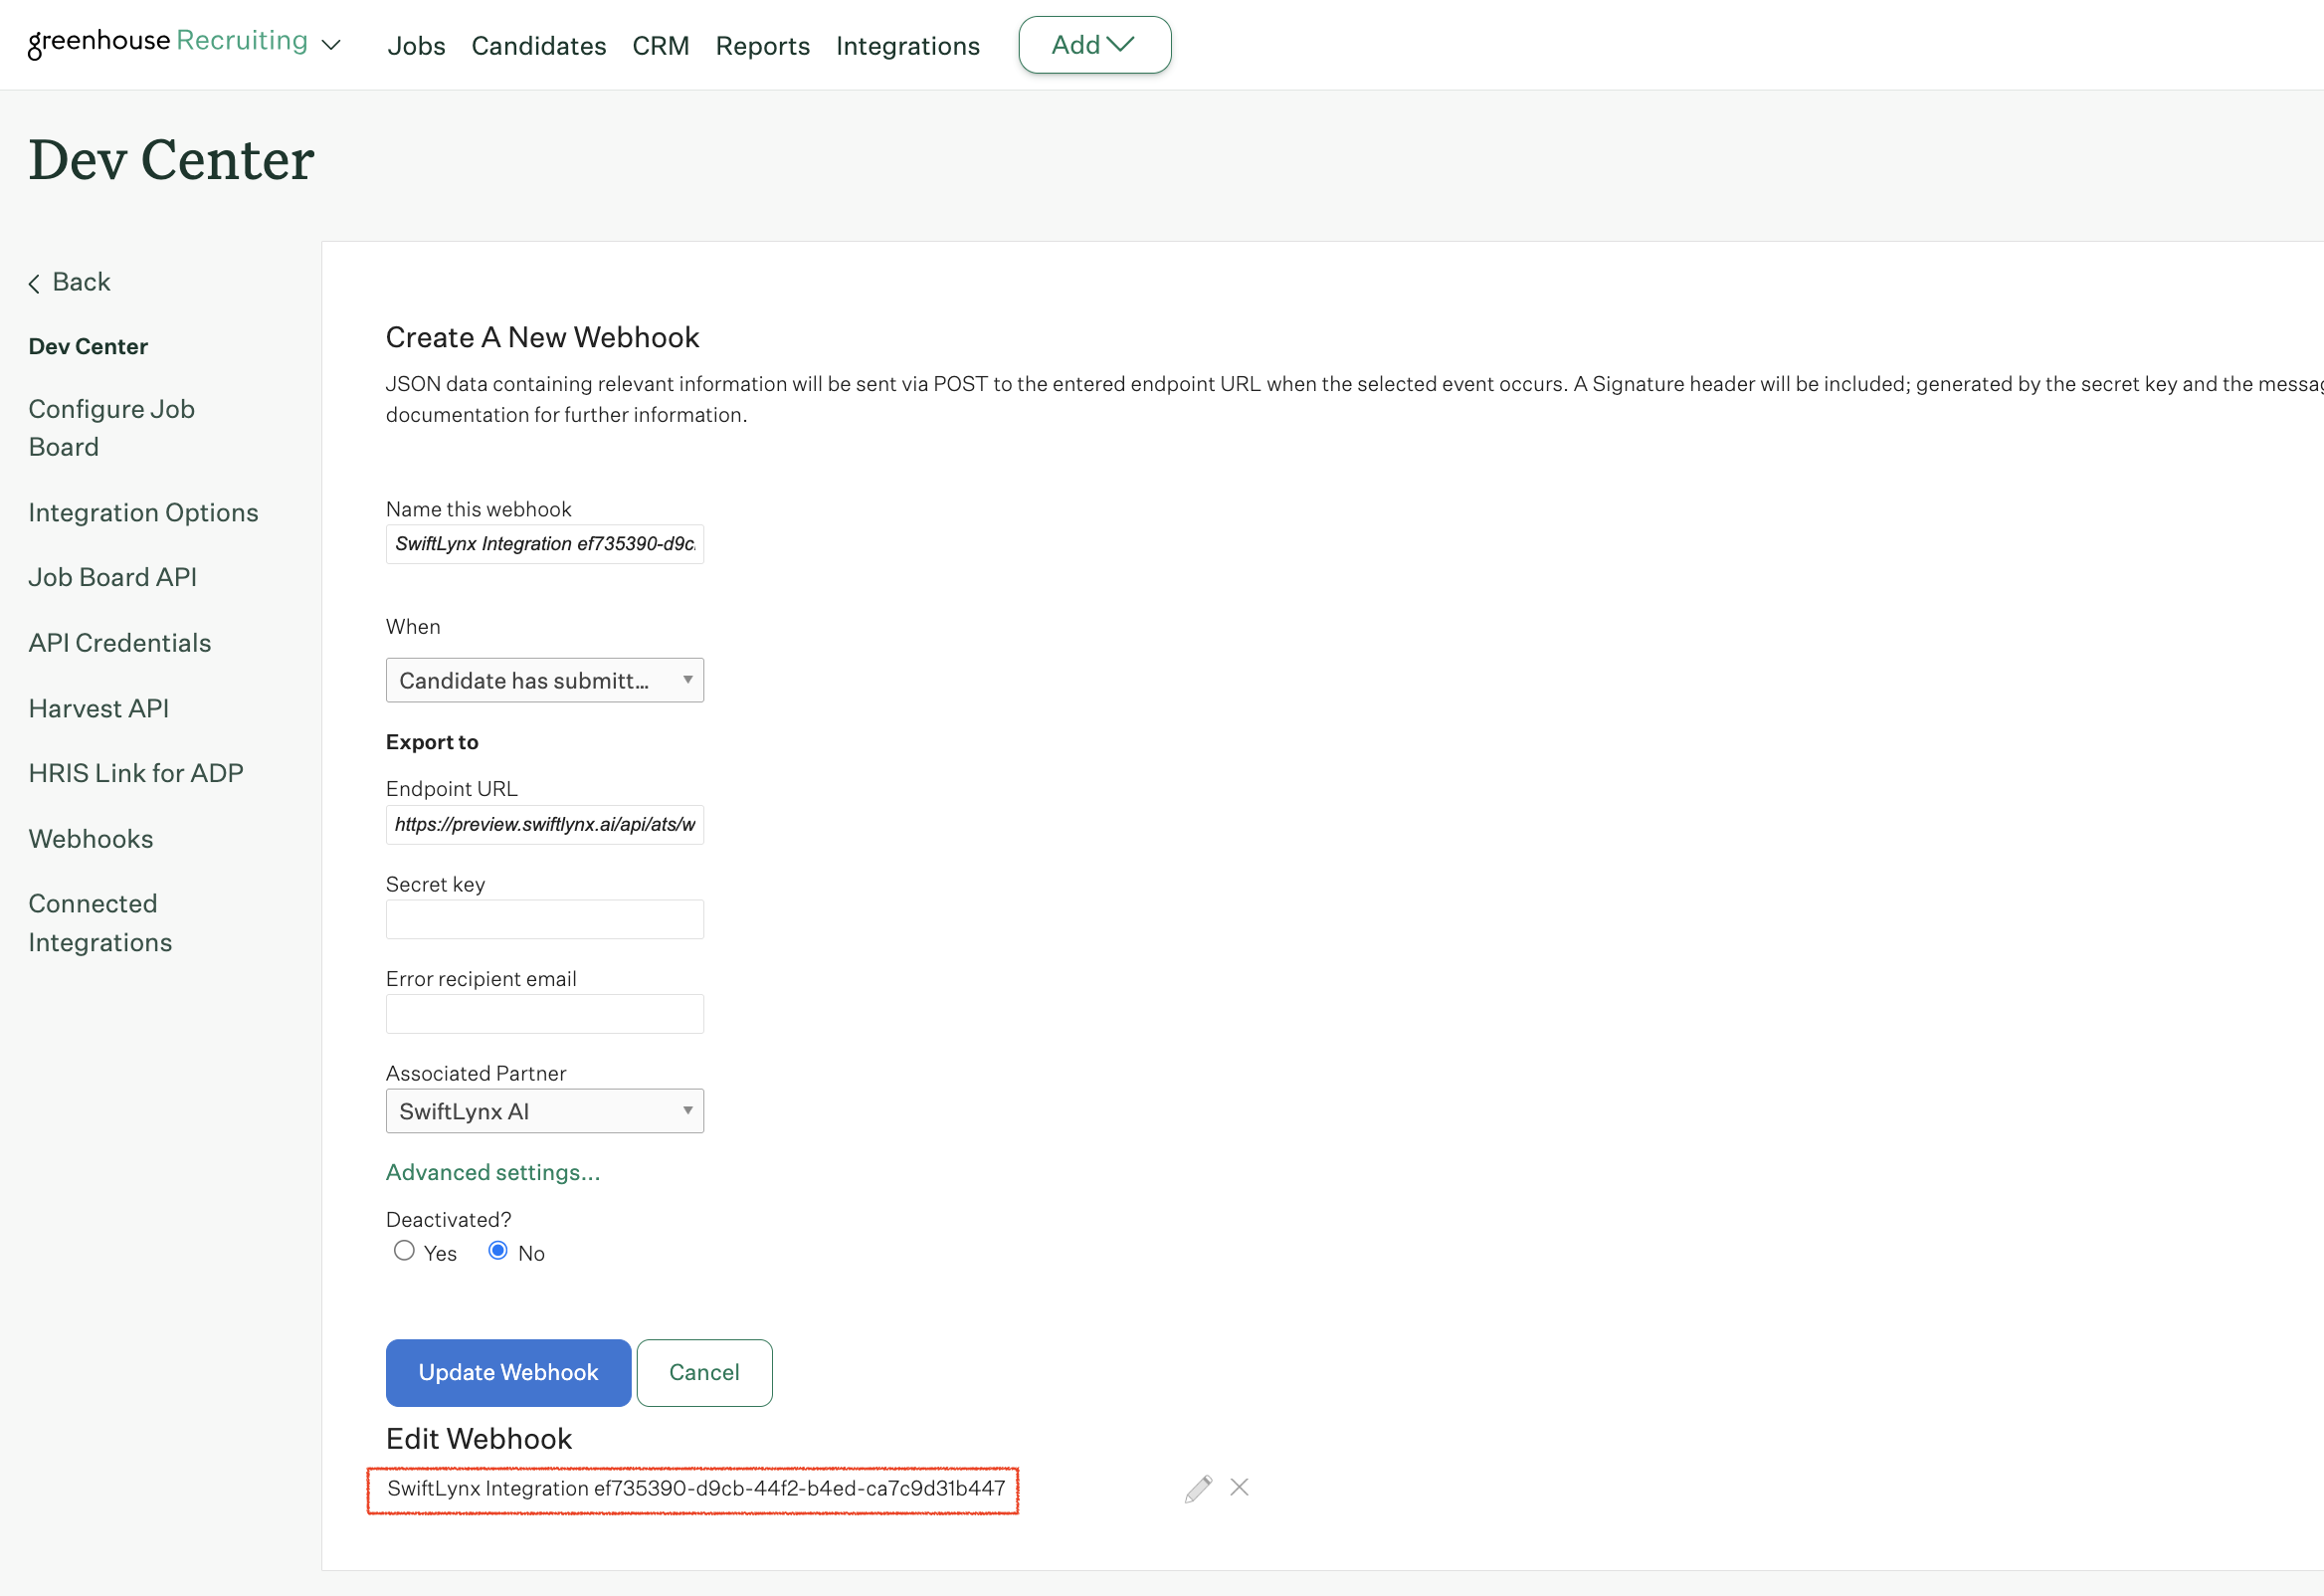The image size is (2324, 1596).
Task: Open the Jobs menu
Action: click(x=416, y=46)
